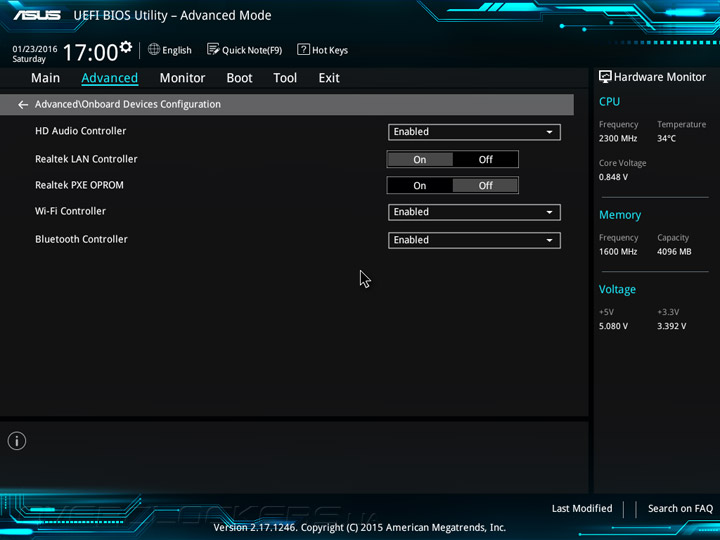Click the globe language icon
720x540 pixels.
tap(154, 49)
